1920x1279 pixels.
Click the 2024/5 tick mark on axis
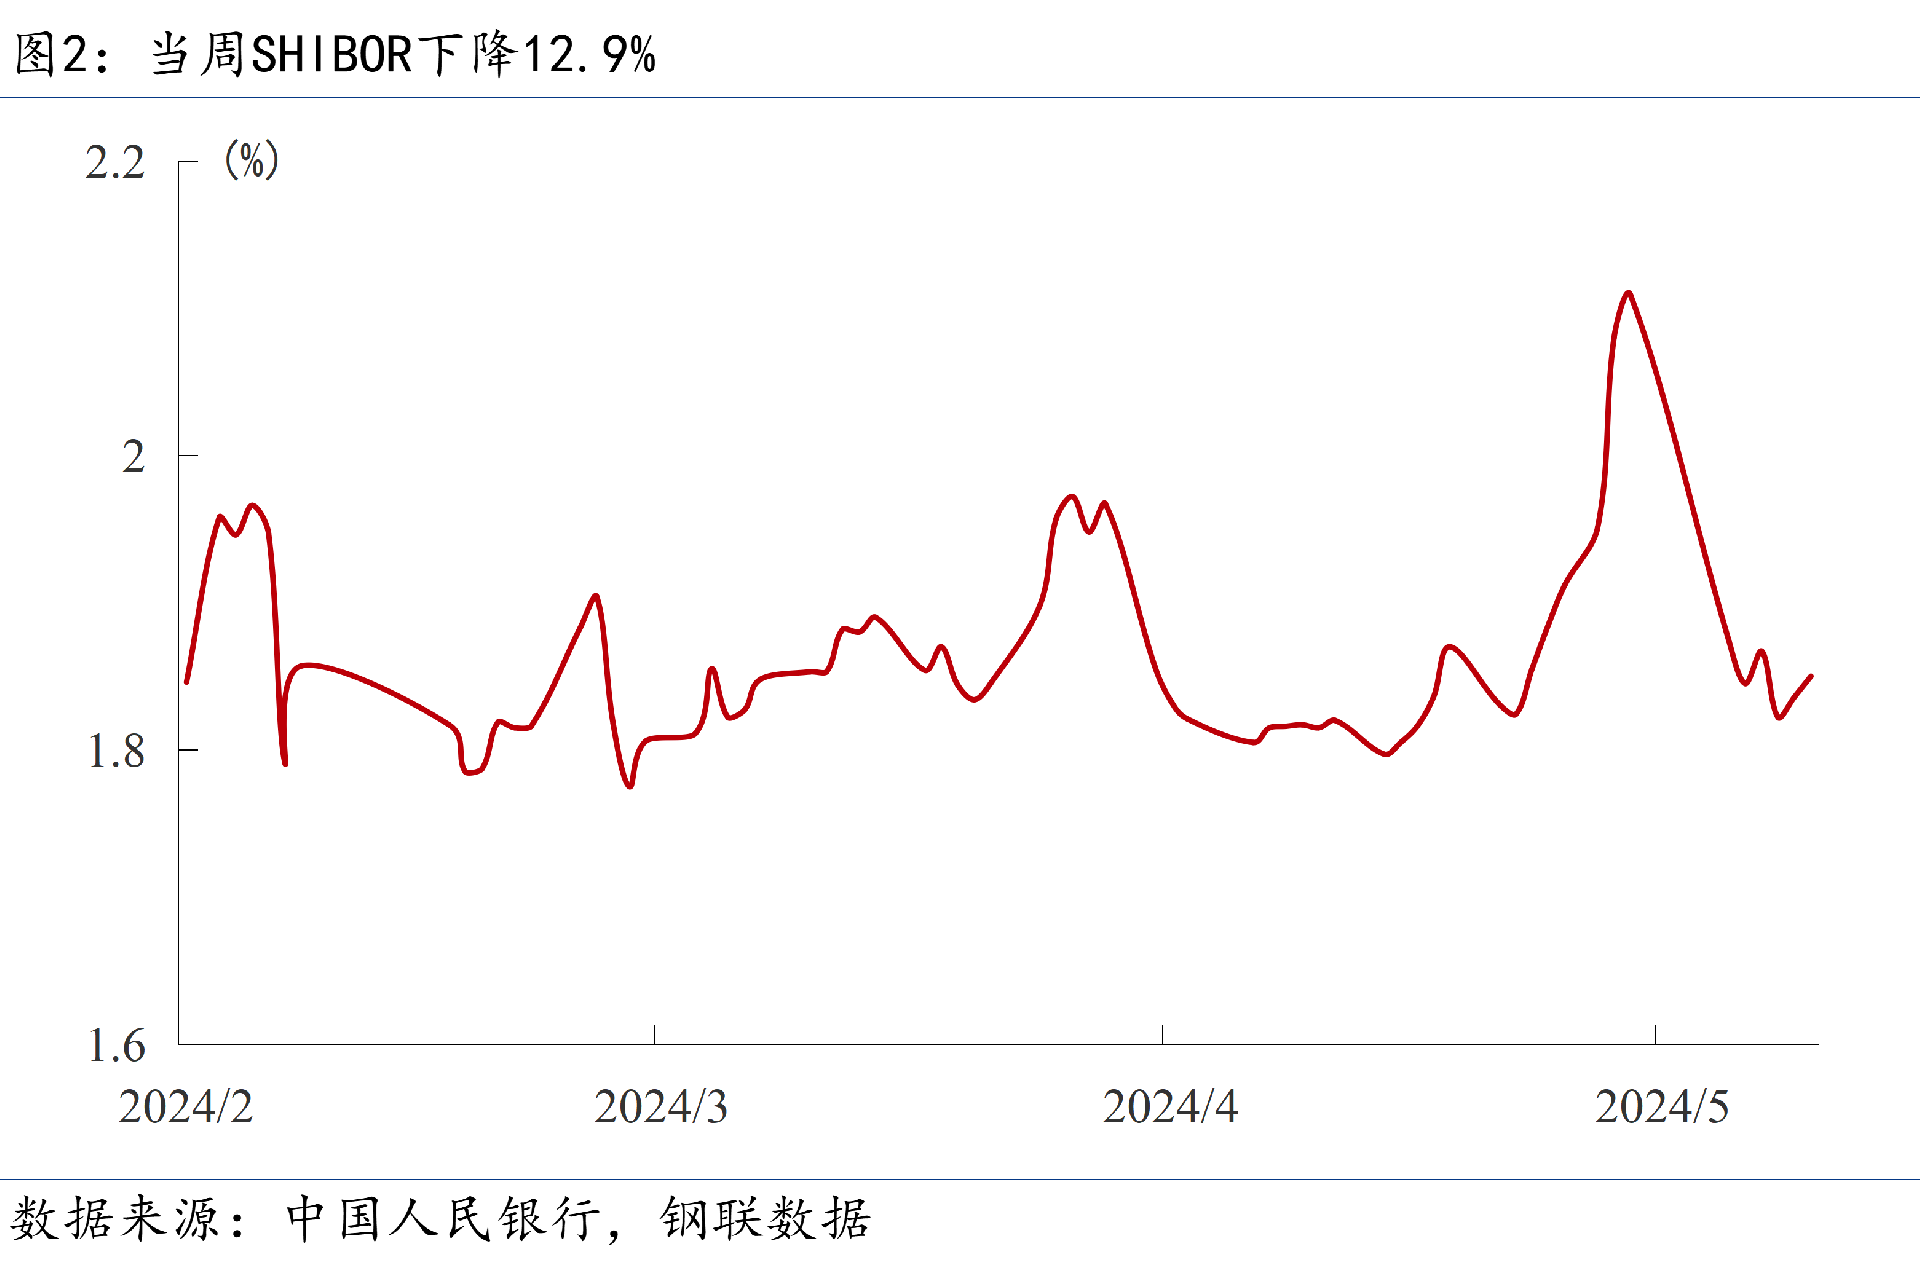point(1655,1035)
